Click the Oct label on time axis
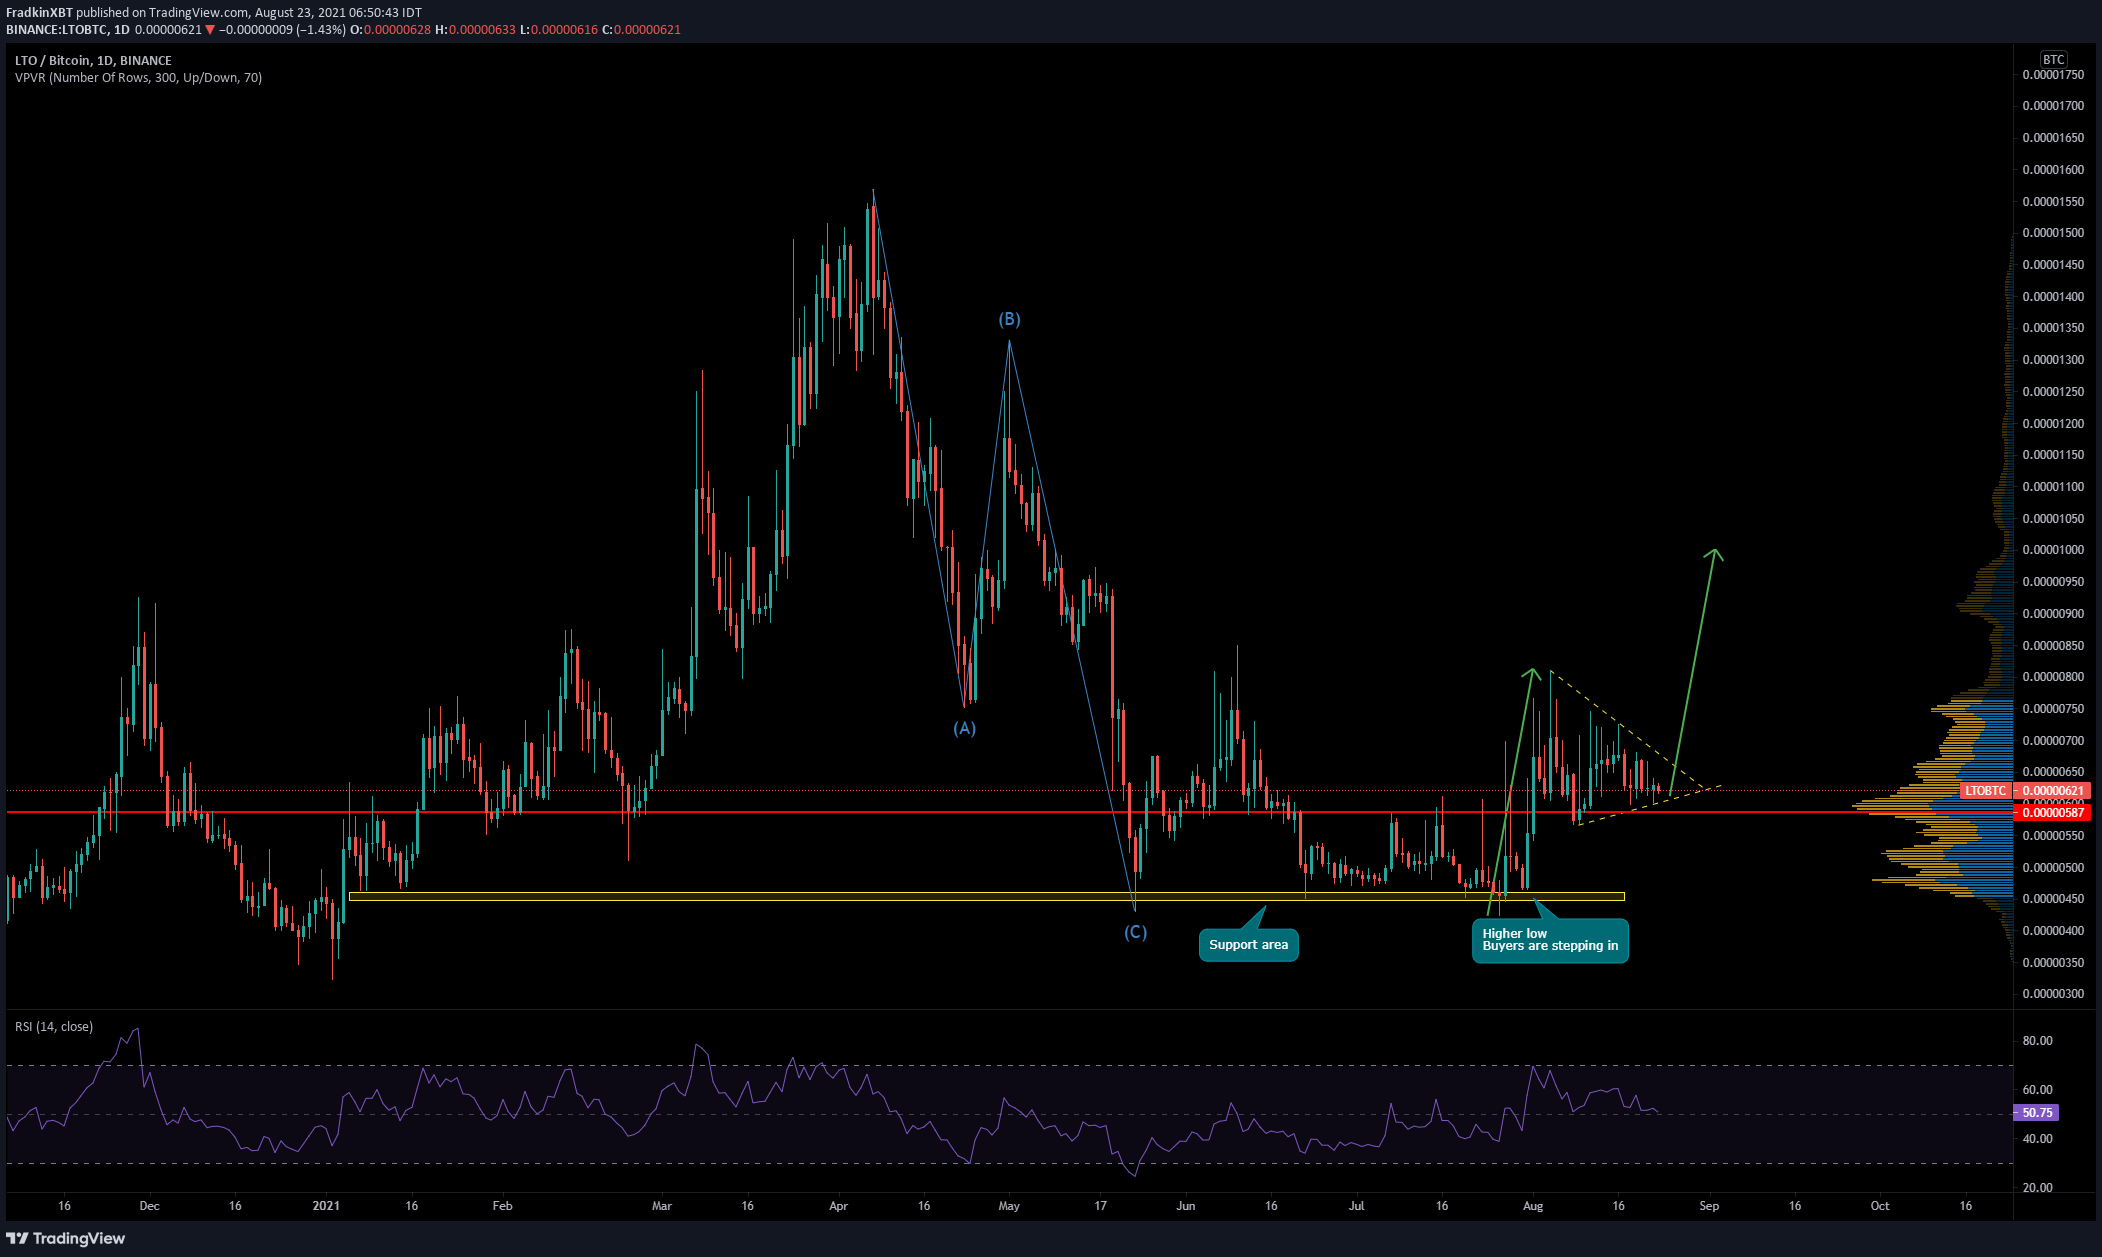This screenshot has width=2102, height=1257. 1880,1206
